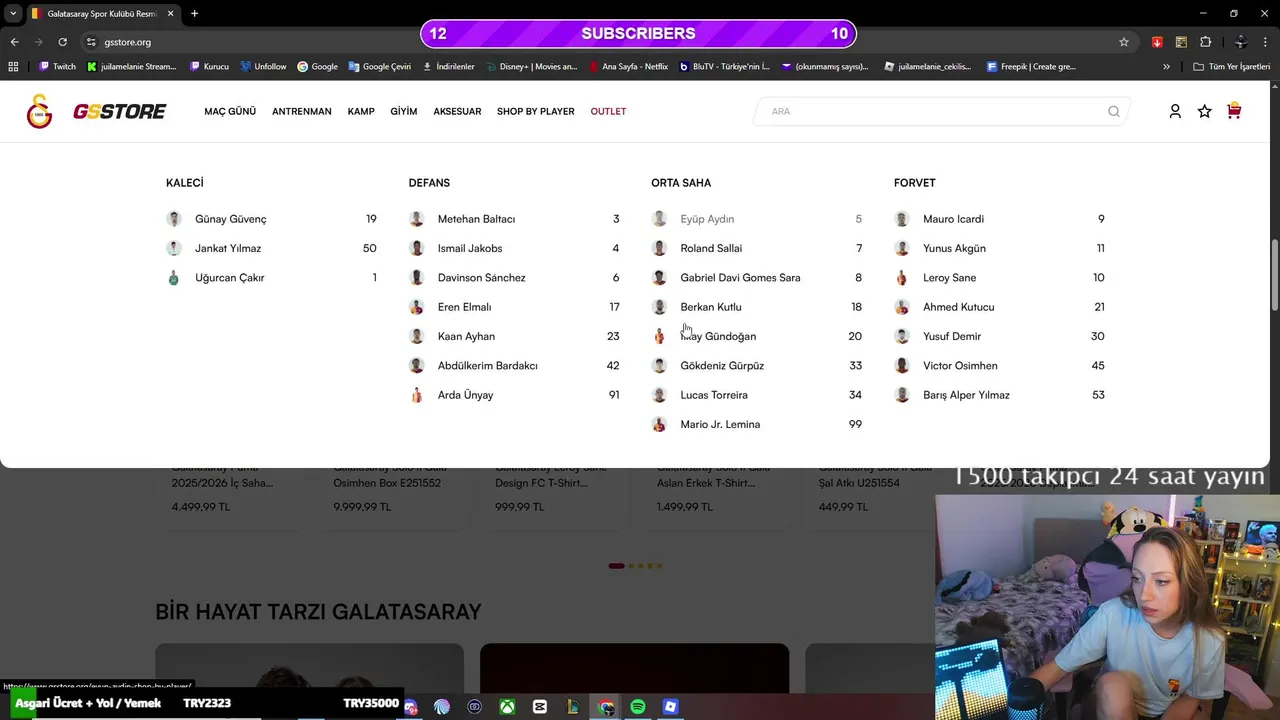Open a new browser tab
This screenshot has width=1280, height=720.
point(194,14)
